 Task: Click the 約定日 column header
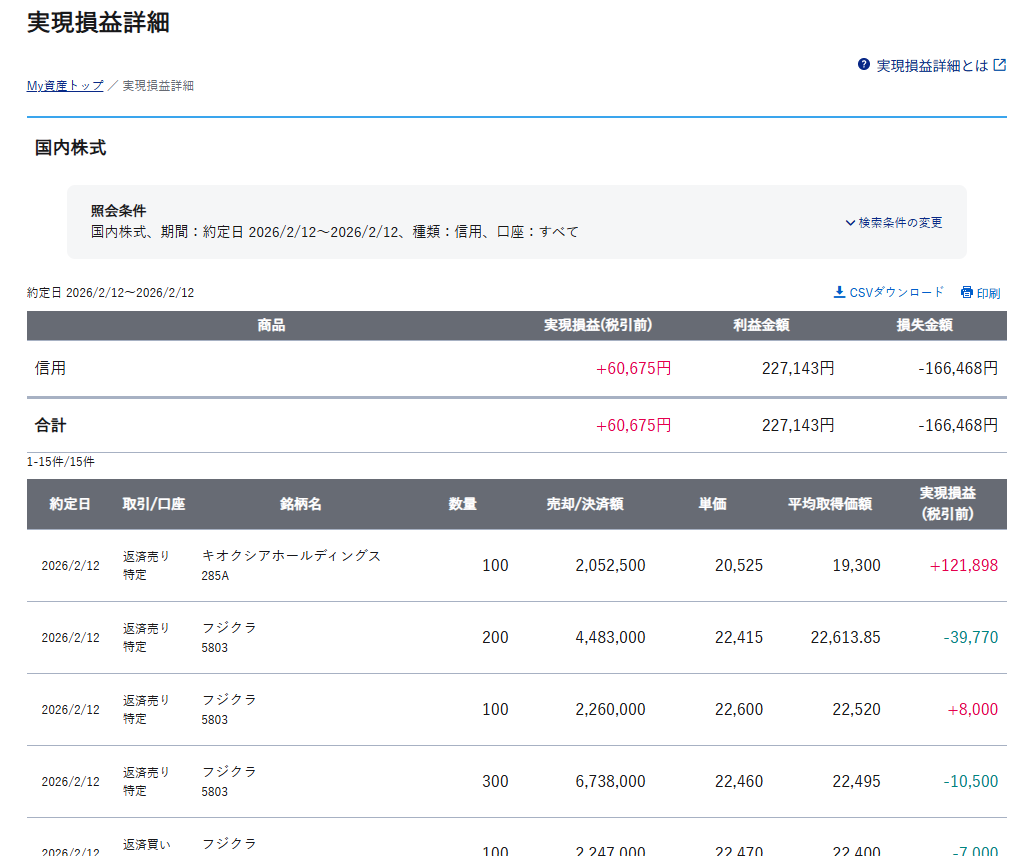click(70, 504)
